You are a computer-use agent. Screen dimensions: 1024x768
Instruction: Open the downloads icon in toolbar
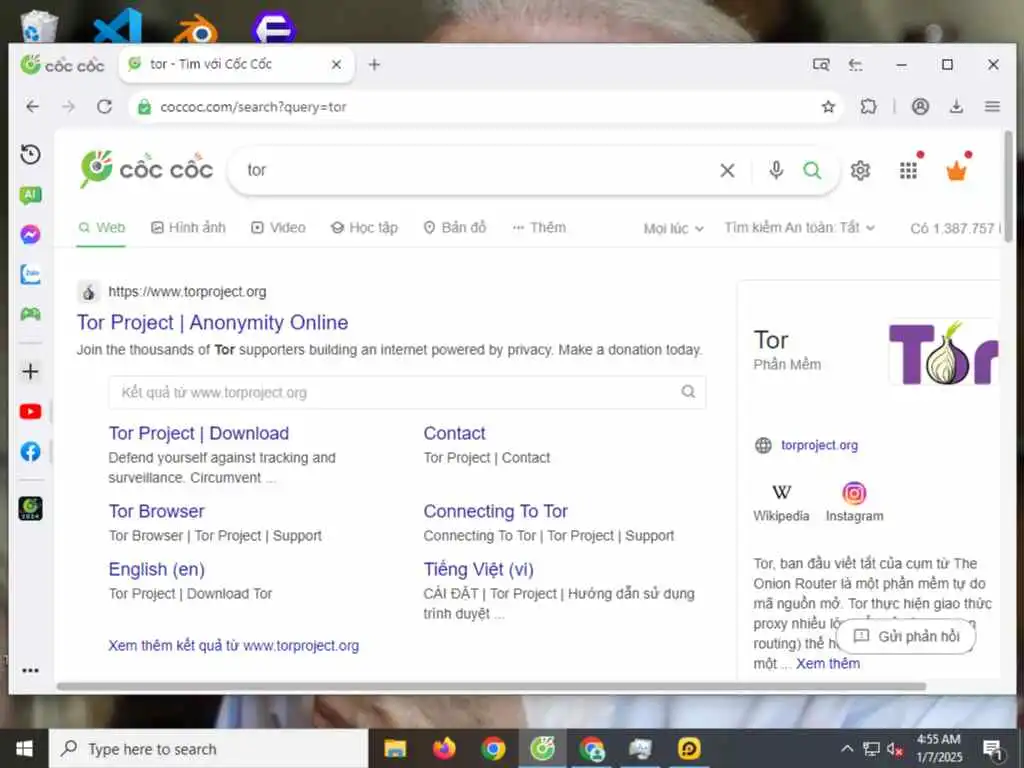[956, 106]
